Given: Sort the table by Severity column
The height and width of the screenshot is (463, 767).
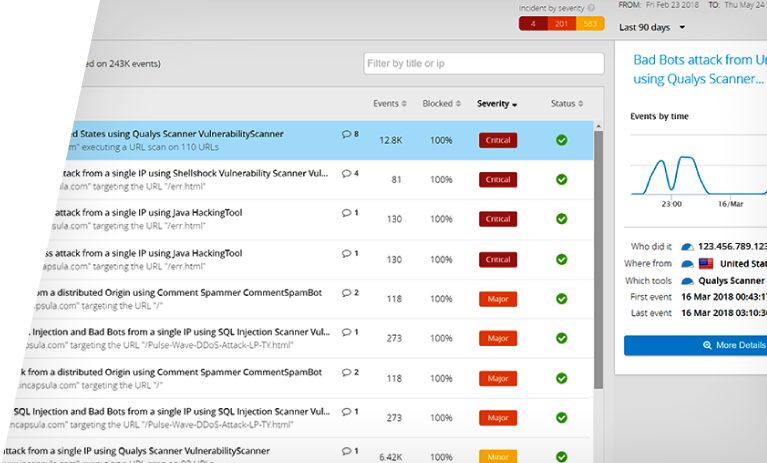Looking at the screenshot, I should tap(497, 104).
